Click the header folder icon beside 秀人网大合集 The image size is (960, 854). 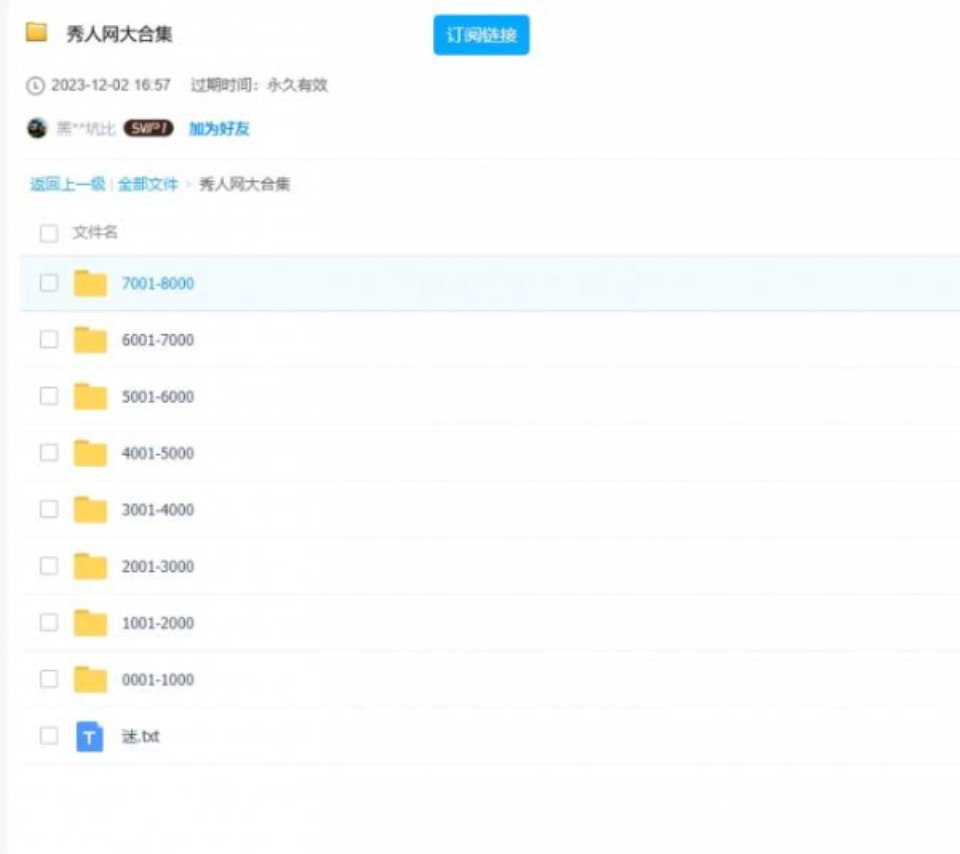pyautogui.click(x=36, y=32)
